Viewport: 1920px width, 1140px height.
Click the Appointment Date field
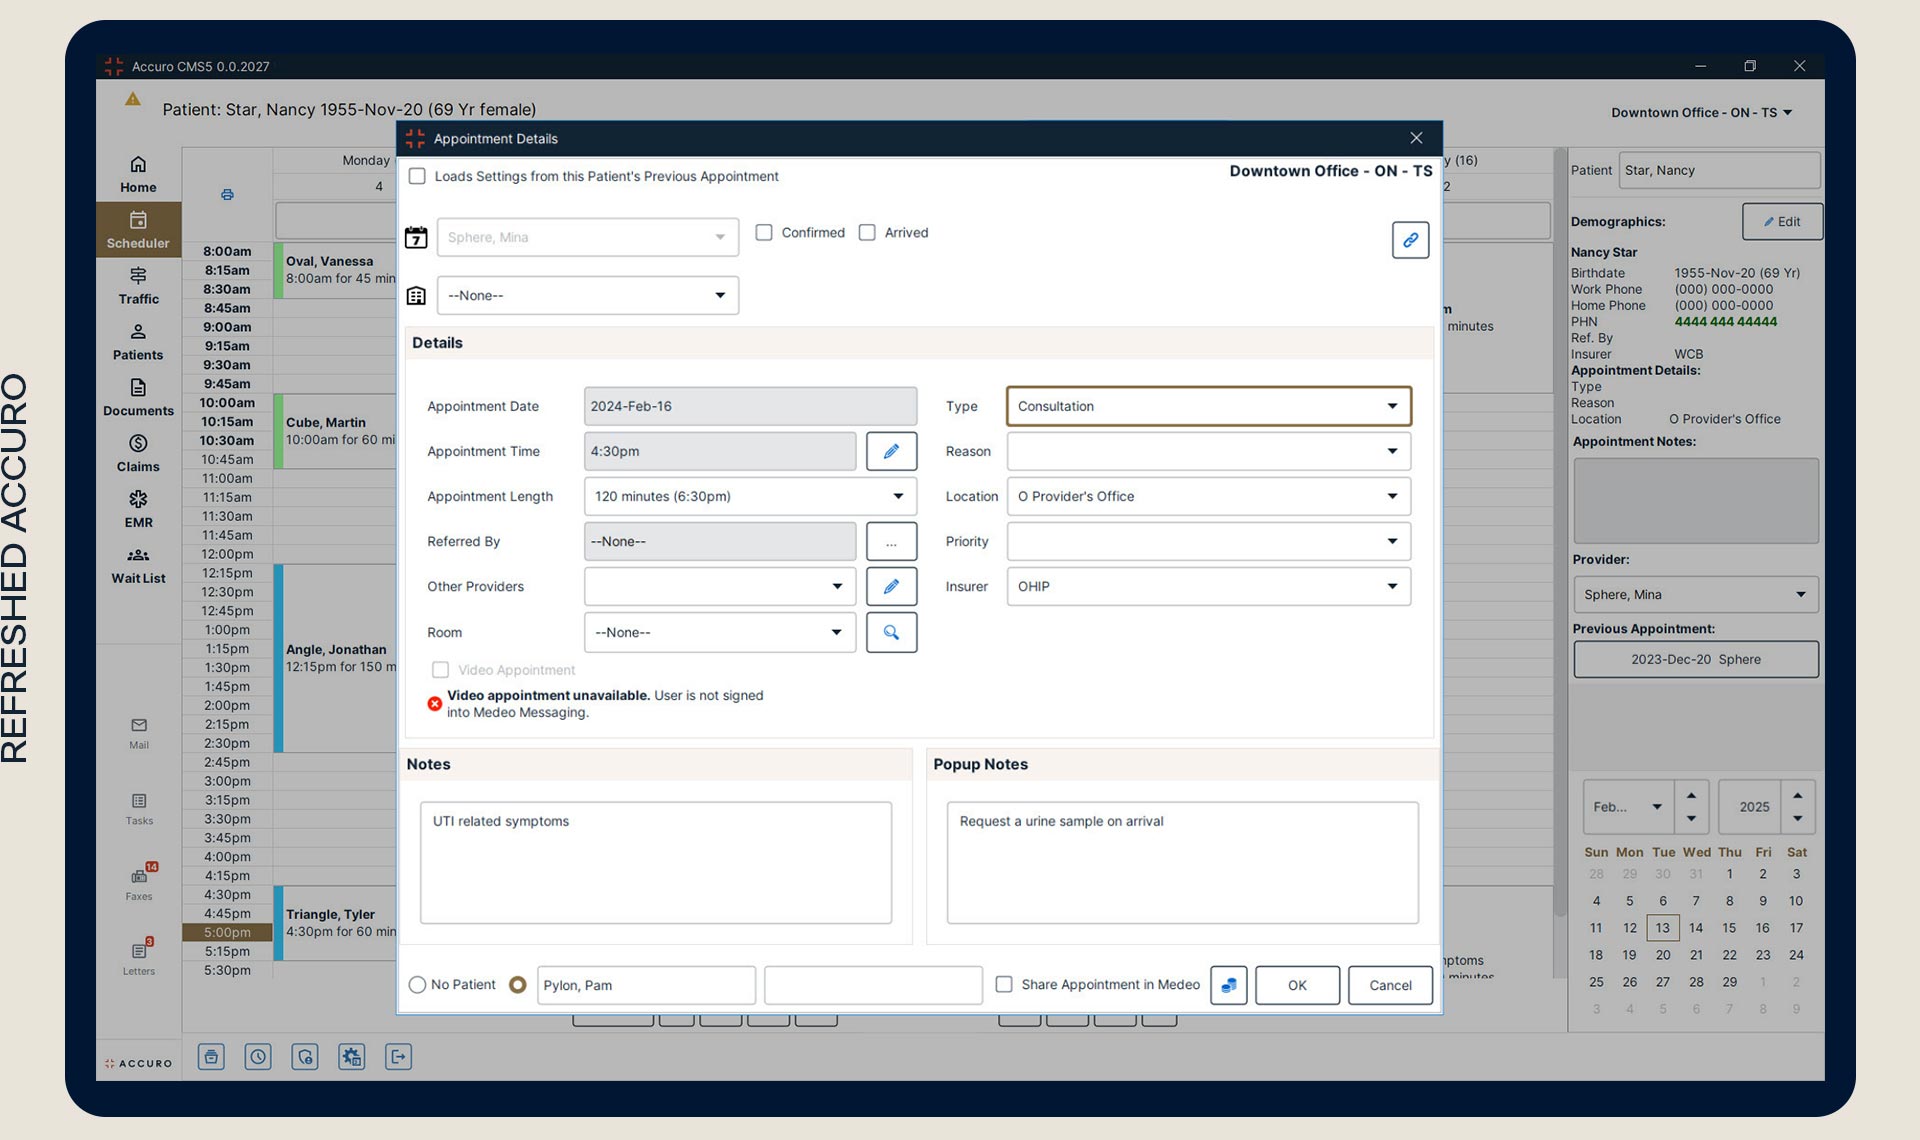tap(750, 406)
